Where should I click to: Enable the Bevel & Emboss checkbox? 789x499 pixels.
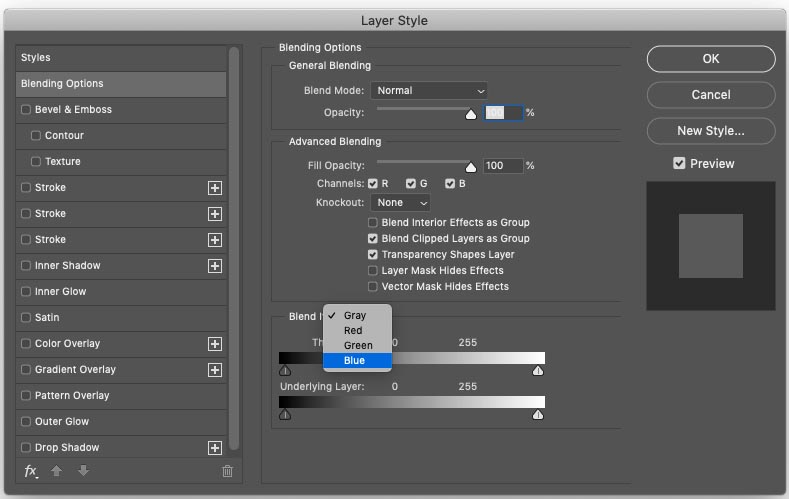click(x=26, y=110)
